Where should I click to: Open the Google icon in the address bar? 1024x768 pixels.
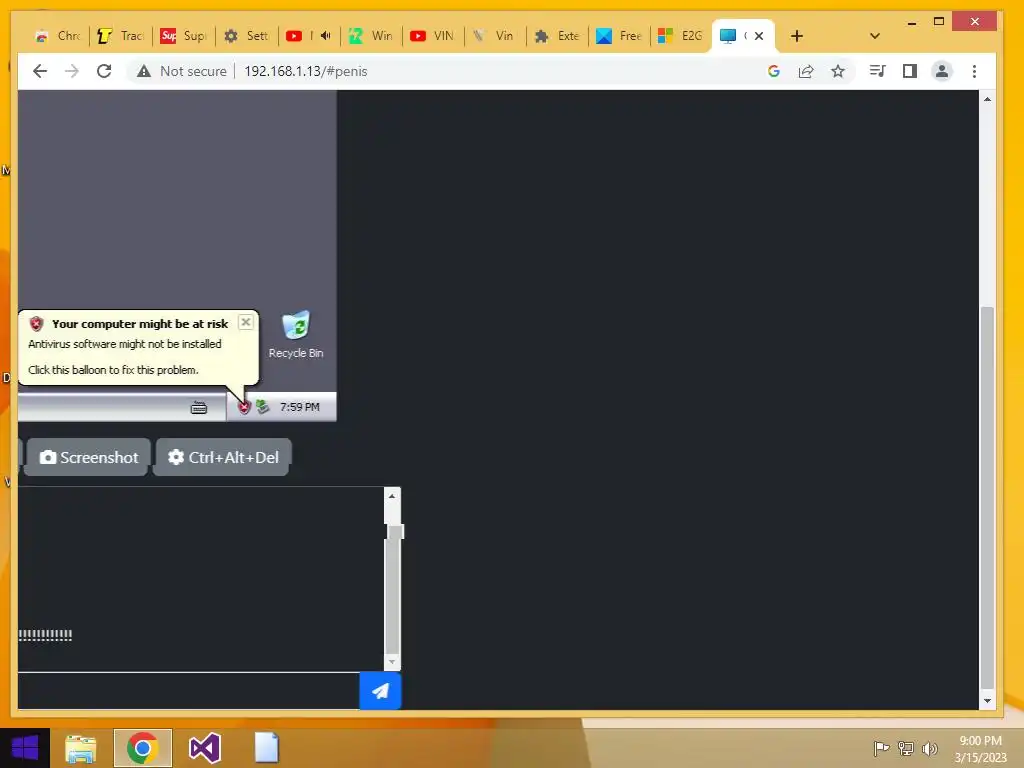tap(774, 71)
